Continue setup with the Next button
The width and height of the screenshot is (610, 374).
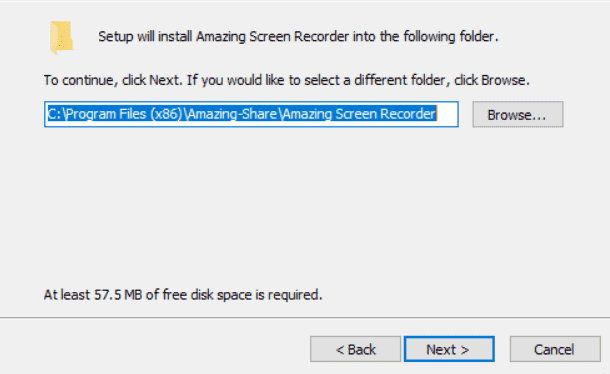449,349
